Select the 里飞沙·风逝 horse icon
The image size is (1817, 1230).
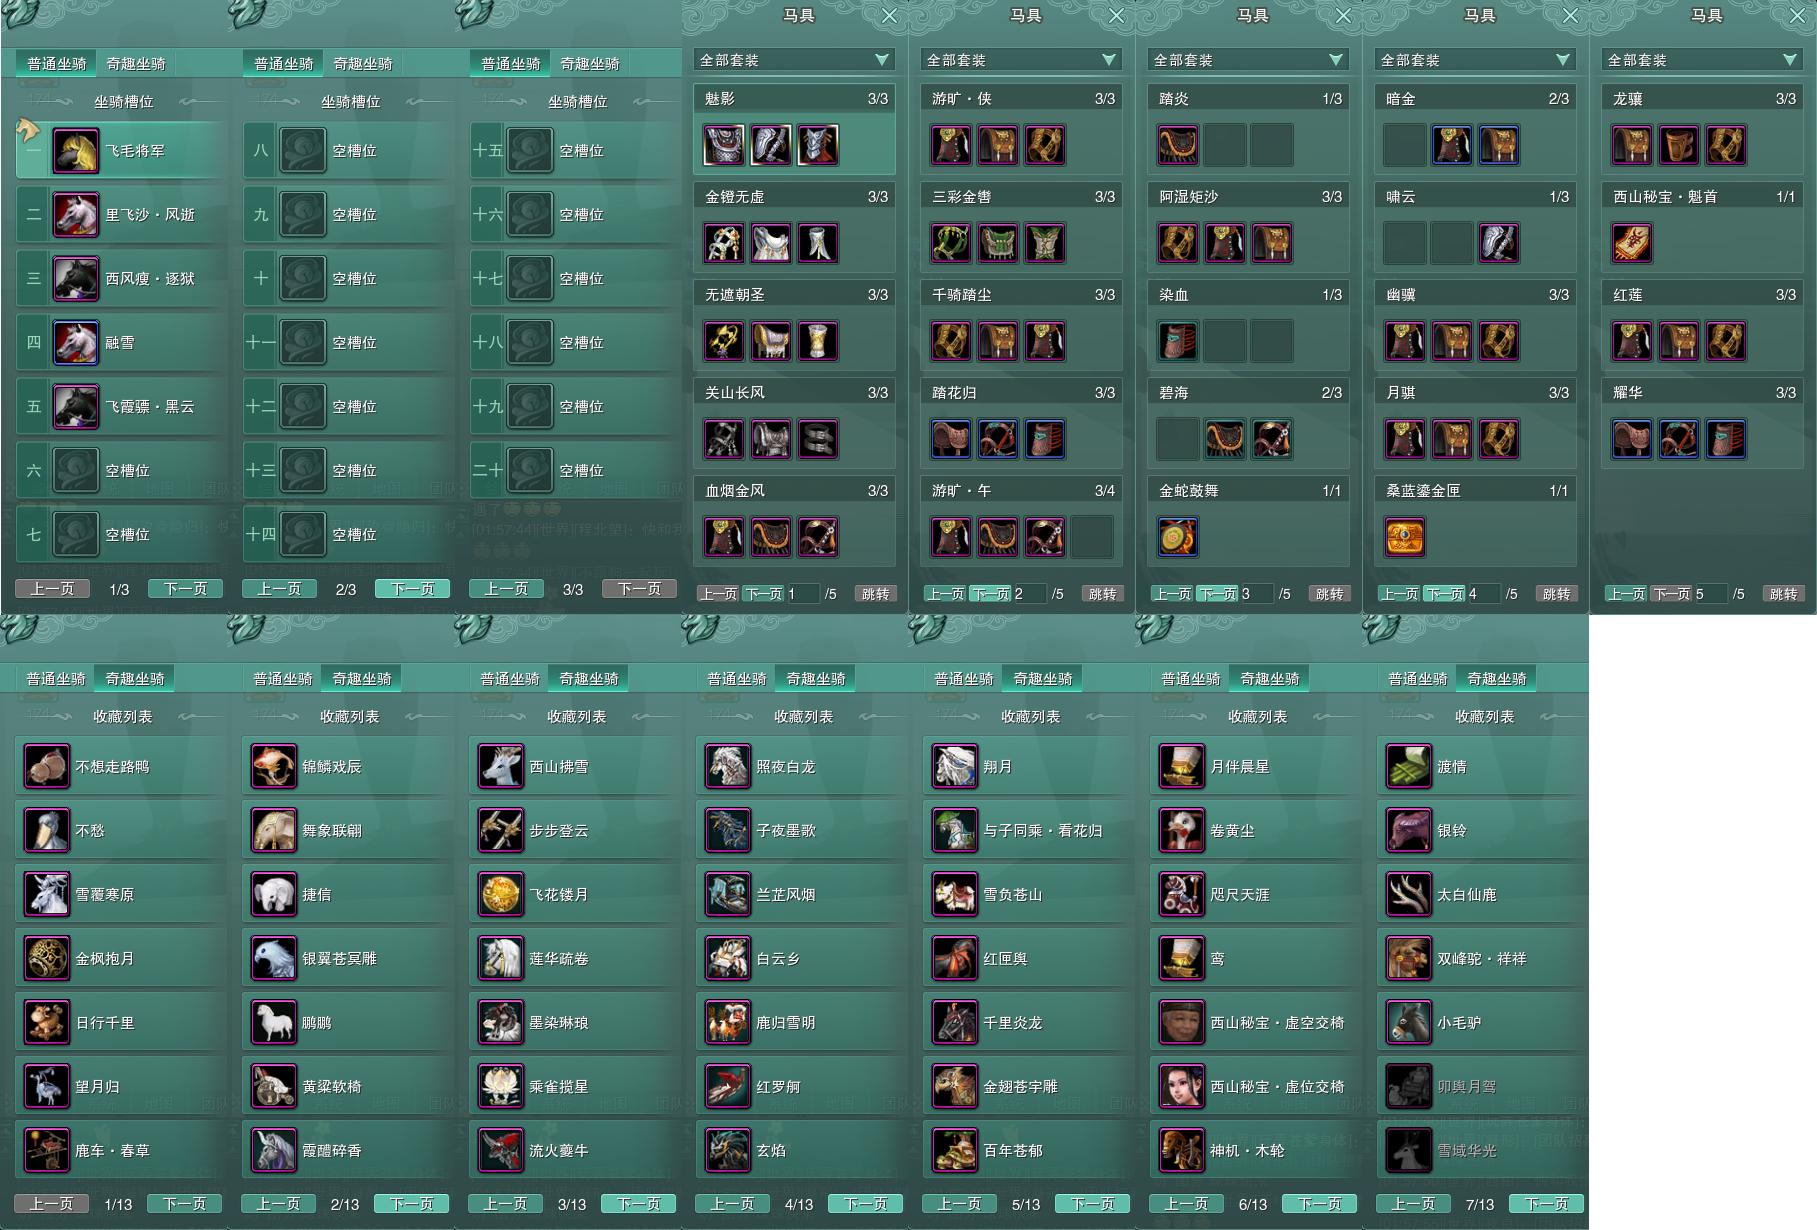(75, 215)
